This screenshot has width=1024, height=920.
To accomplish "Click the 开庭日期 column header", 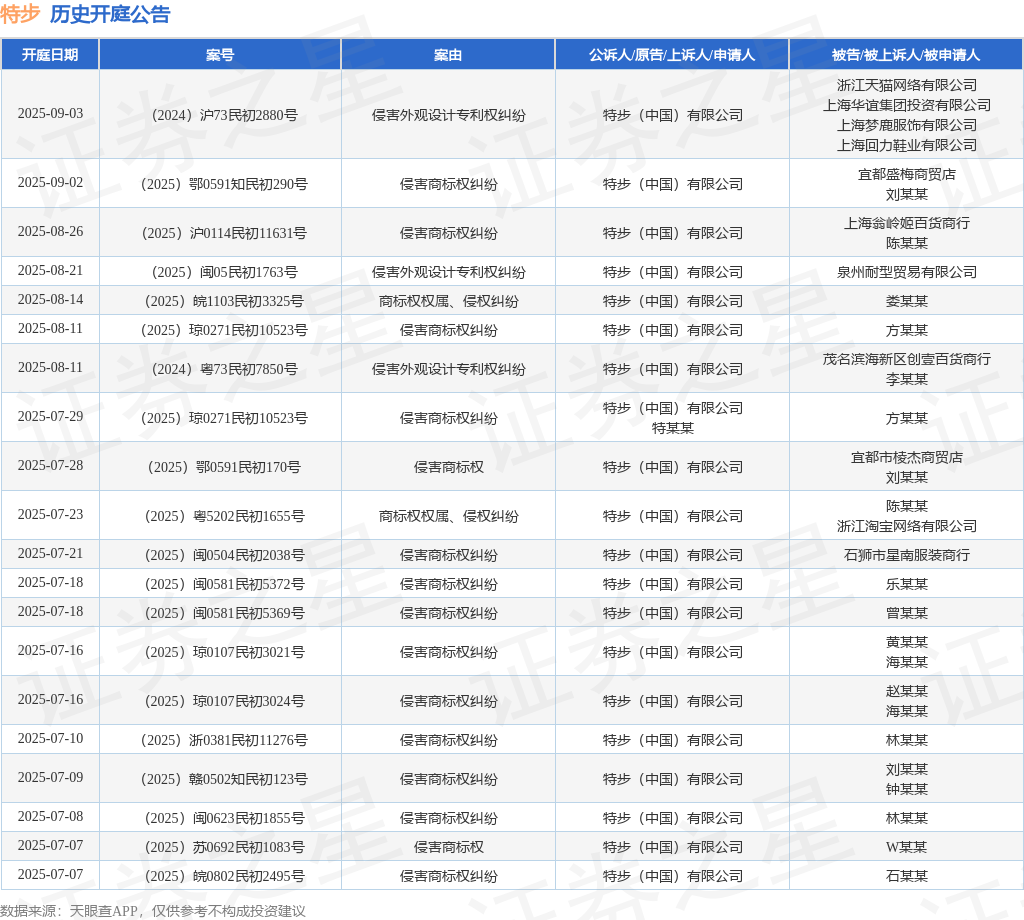I will pos(50,55).
